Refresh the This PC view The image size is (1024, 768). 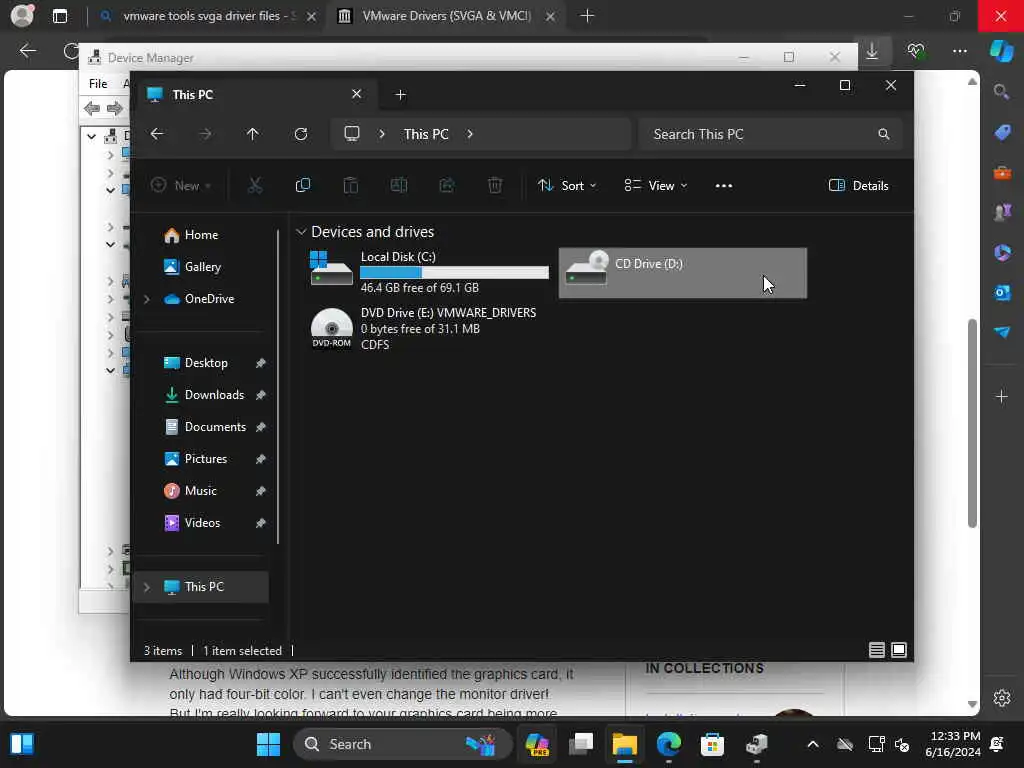click(301, 134)
